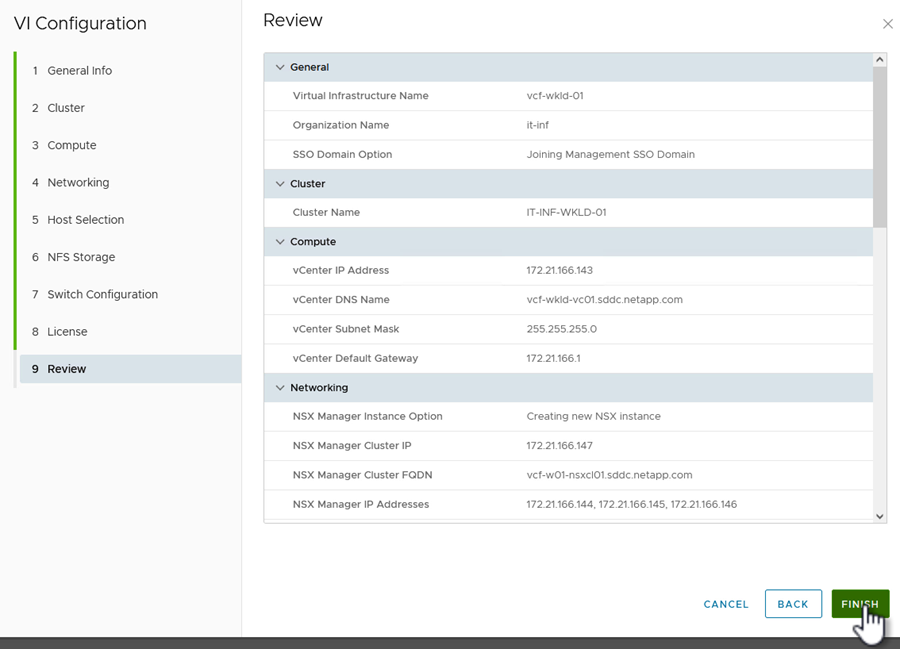Collapse the Networking section chevron
The height and width of the screenshot is (649, 900).
280,388
